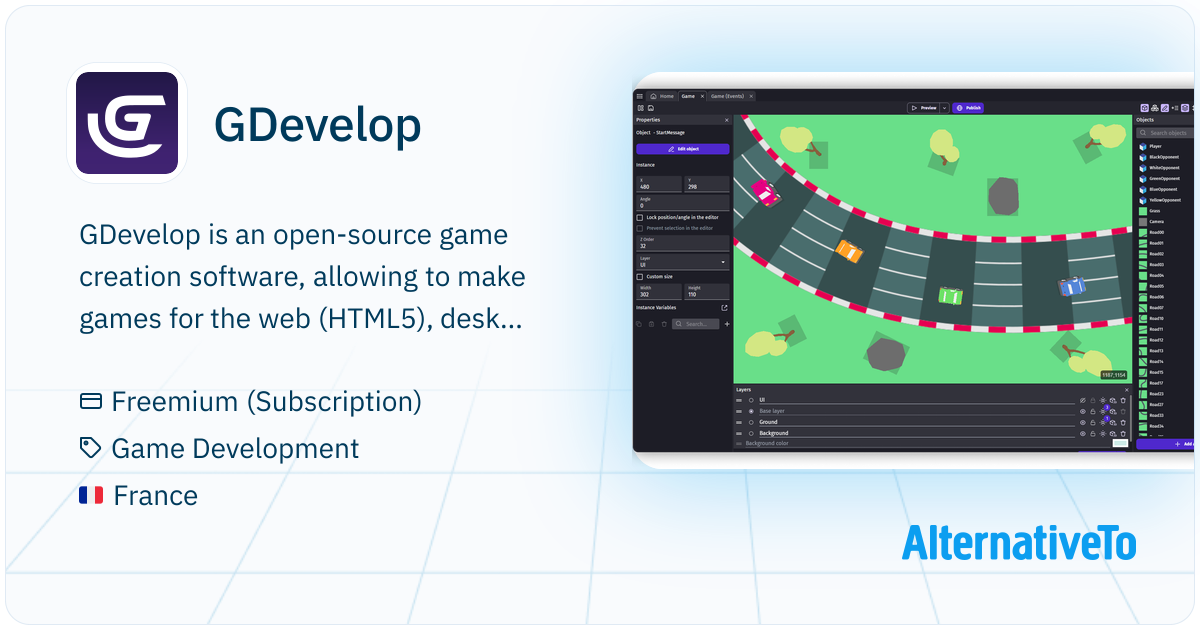Delete the Background layer

coord(1123,433)
